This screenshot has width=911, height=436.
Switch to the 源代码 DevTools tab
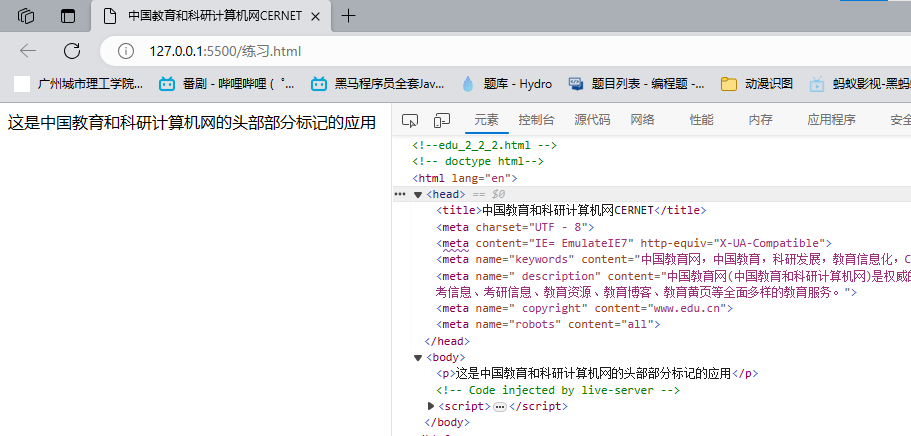[x=592, y=120]
